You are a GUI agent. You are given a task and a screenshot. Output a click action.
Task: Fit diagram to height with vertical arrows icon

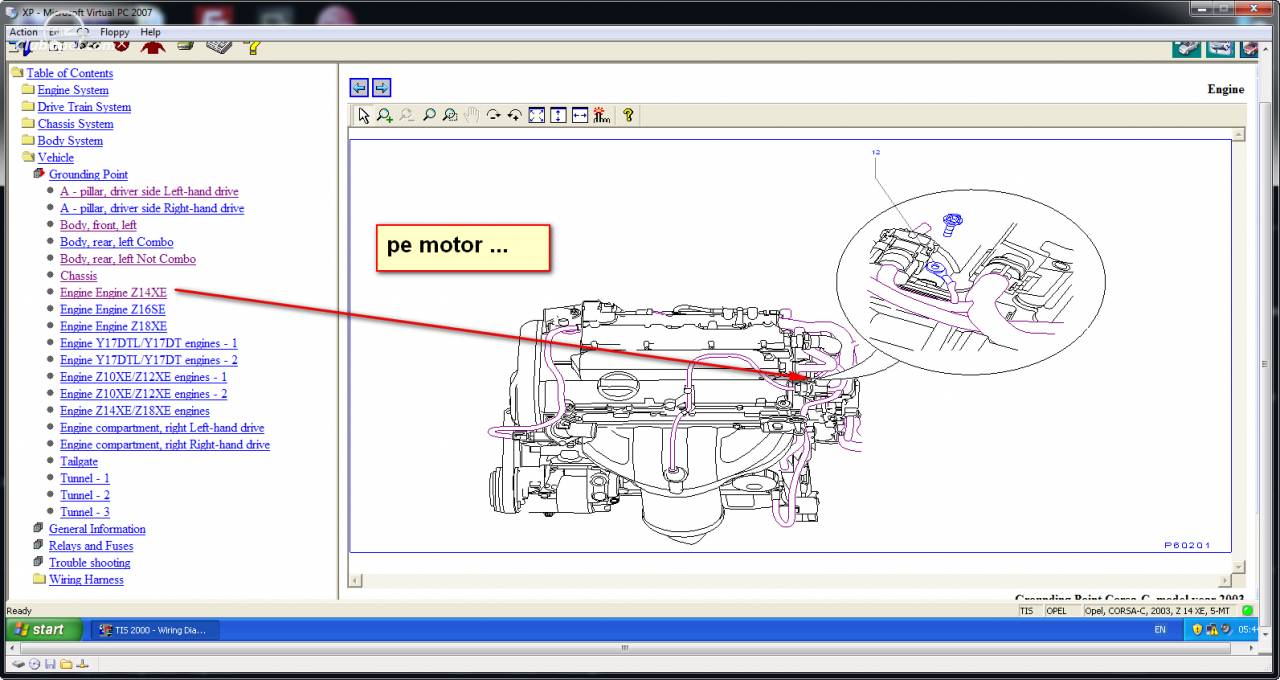point(558,115)
